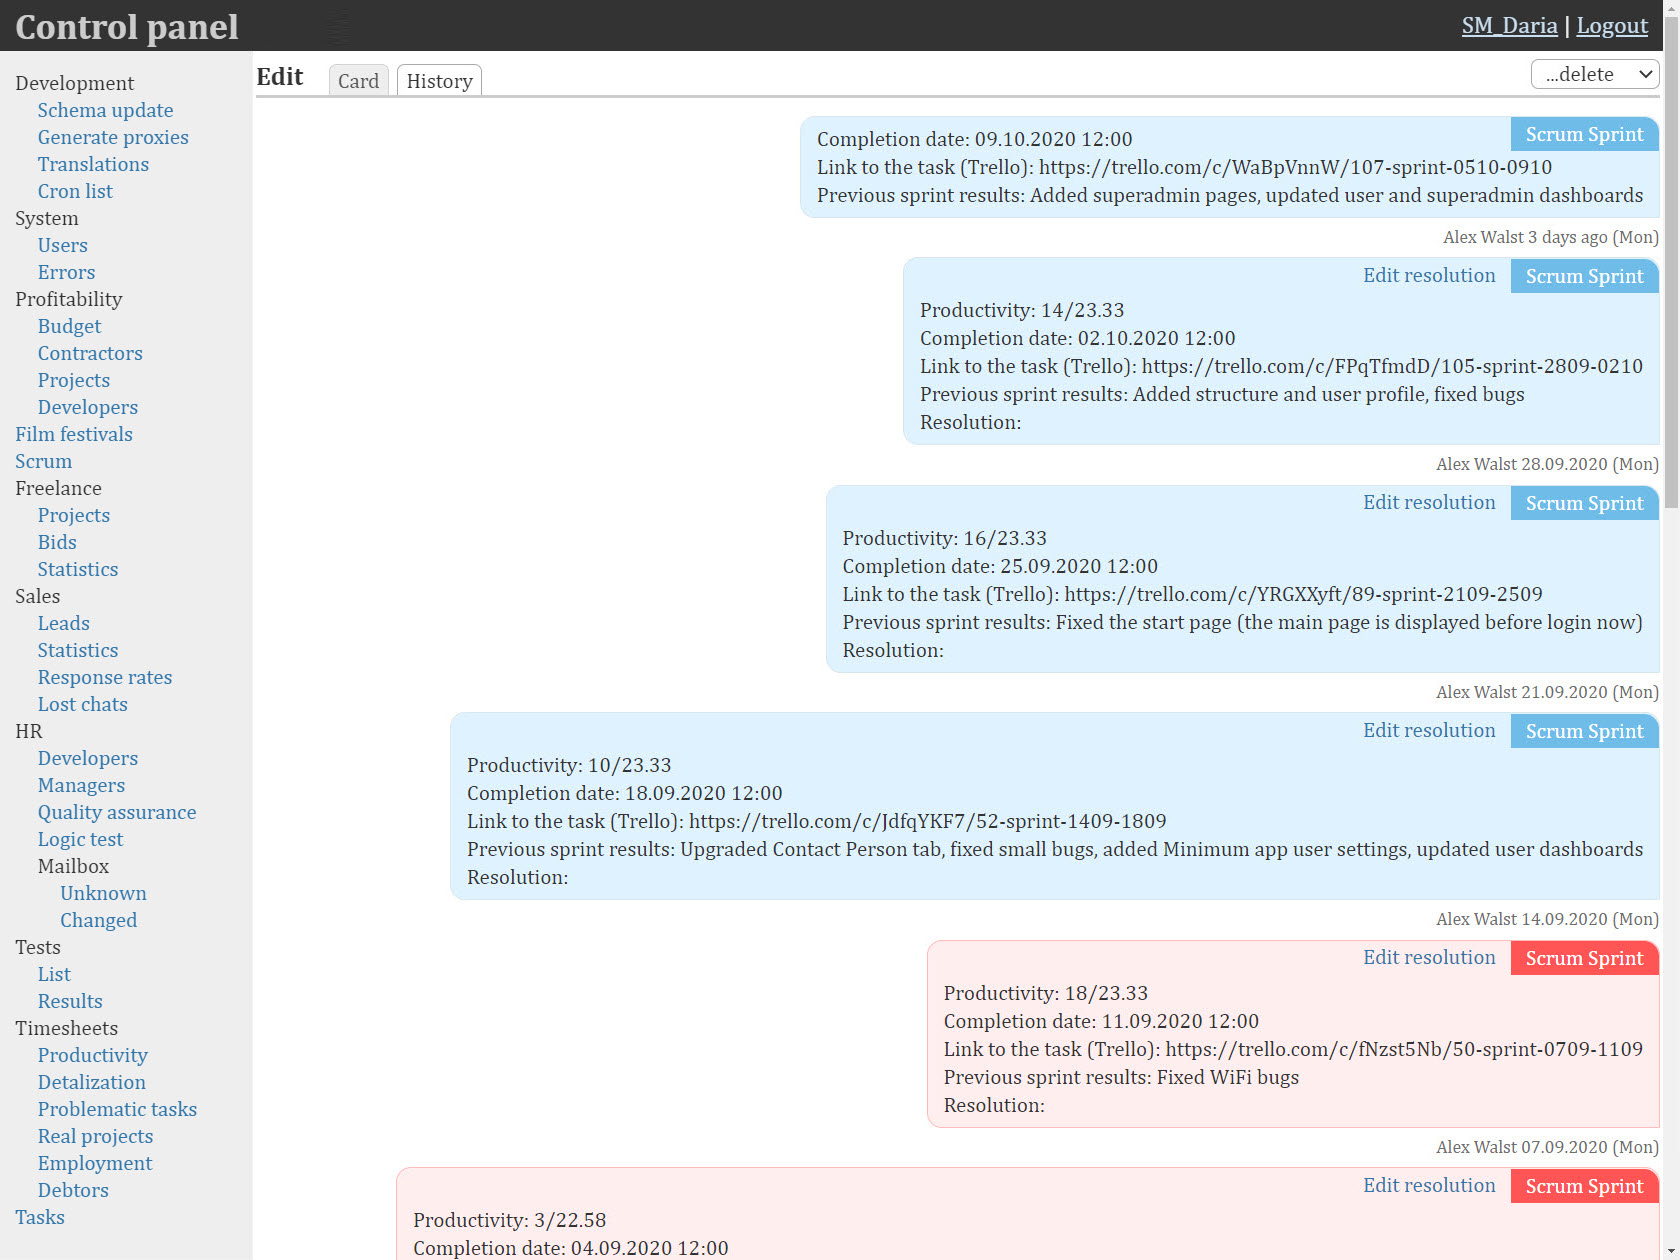Click the top blue Scrum Sprint label
Screen dimensions: 1680x1260
pos(1583,134)
